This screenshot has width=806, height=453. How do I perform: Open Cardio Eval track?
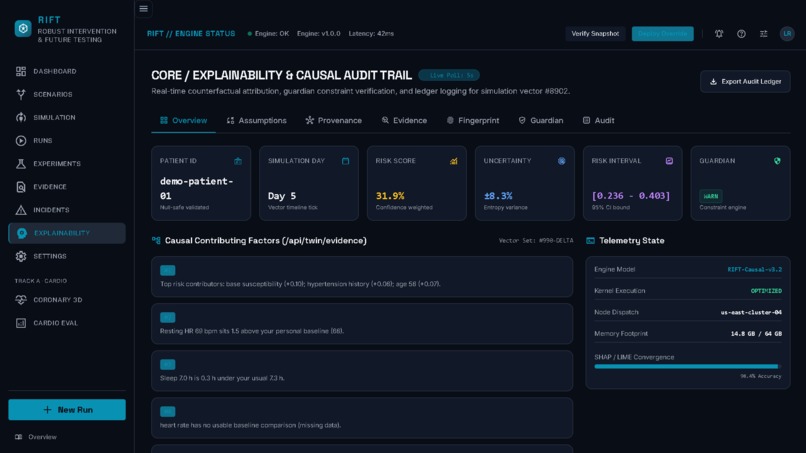pos(67,323)
